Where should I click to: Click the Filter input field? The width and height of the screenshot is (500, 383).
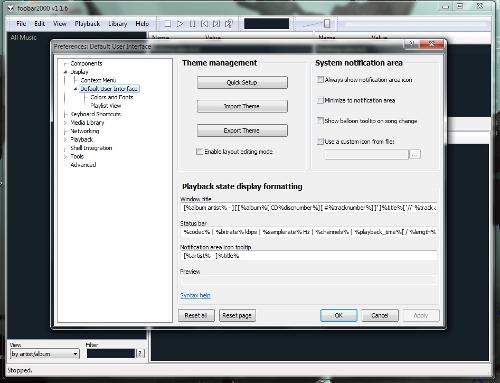(x=111, y=353)
